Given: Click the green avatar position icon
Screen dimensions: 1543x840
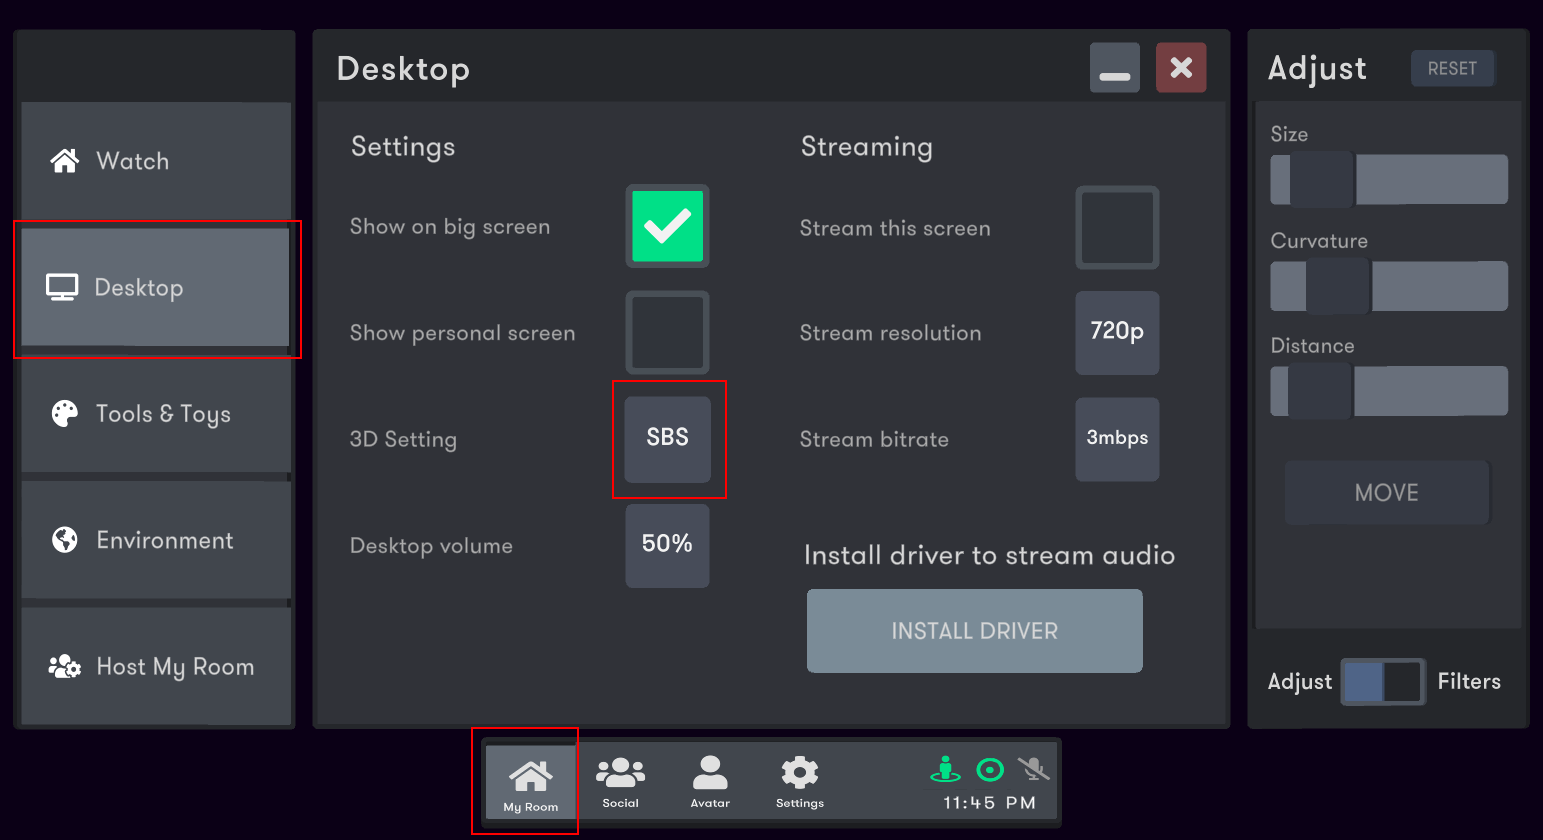Looking at the screenshot, I should pos(945,769).
